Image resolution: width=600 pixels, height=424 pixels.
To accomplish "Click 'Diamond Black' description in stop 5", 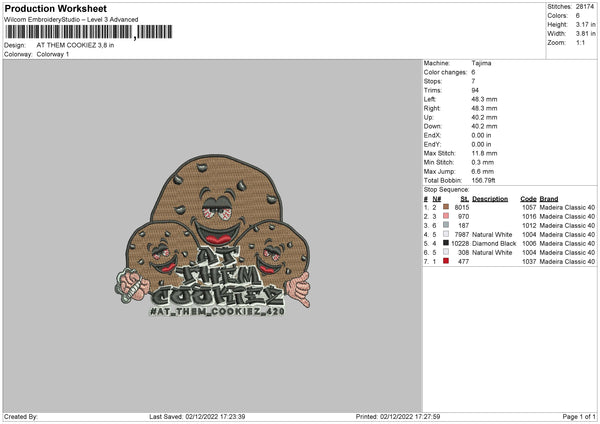I will pos(494,244).
